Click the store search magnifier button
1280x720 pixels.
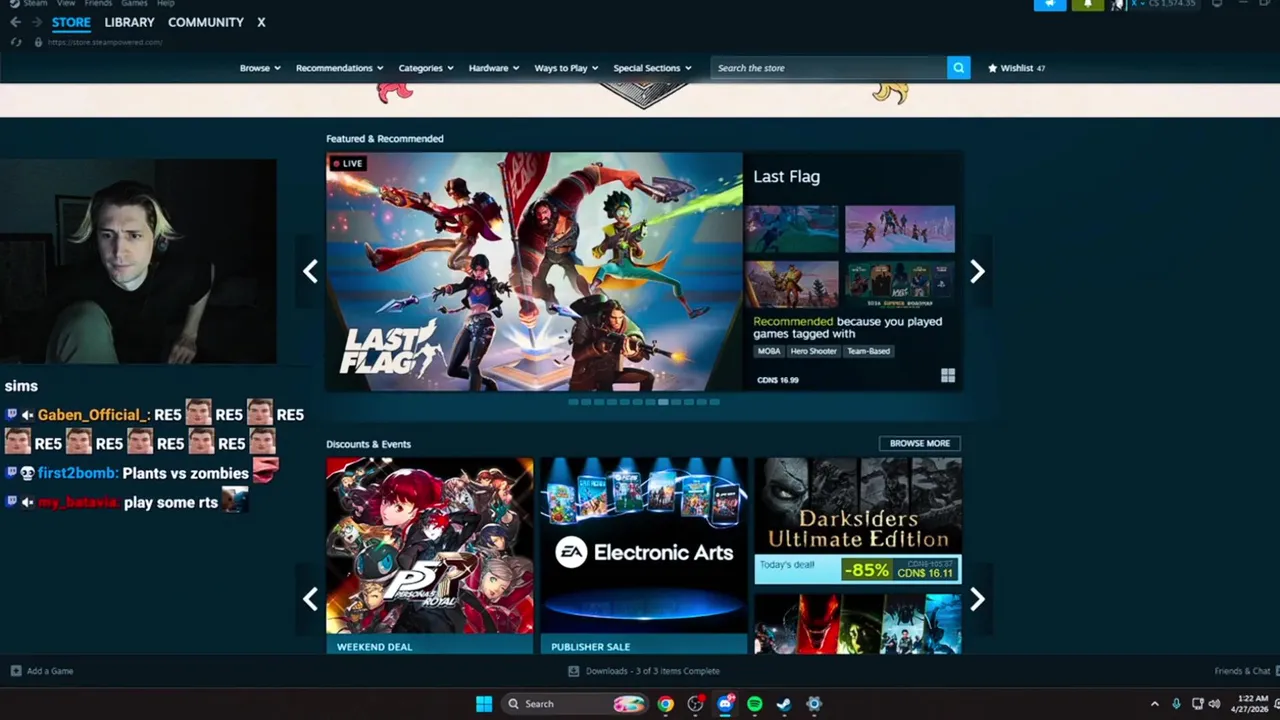click(958, 68)
